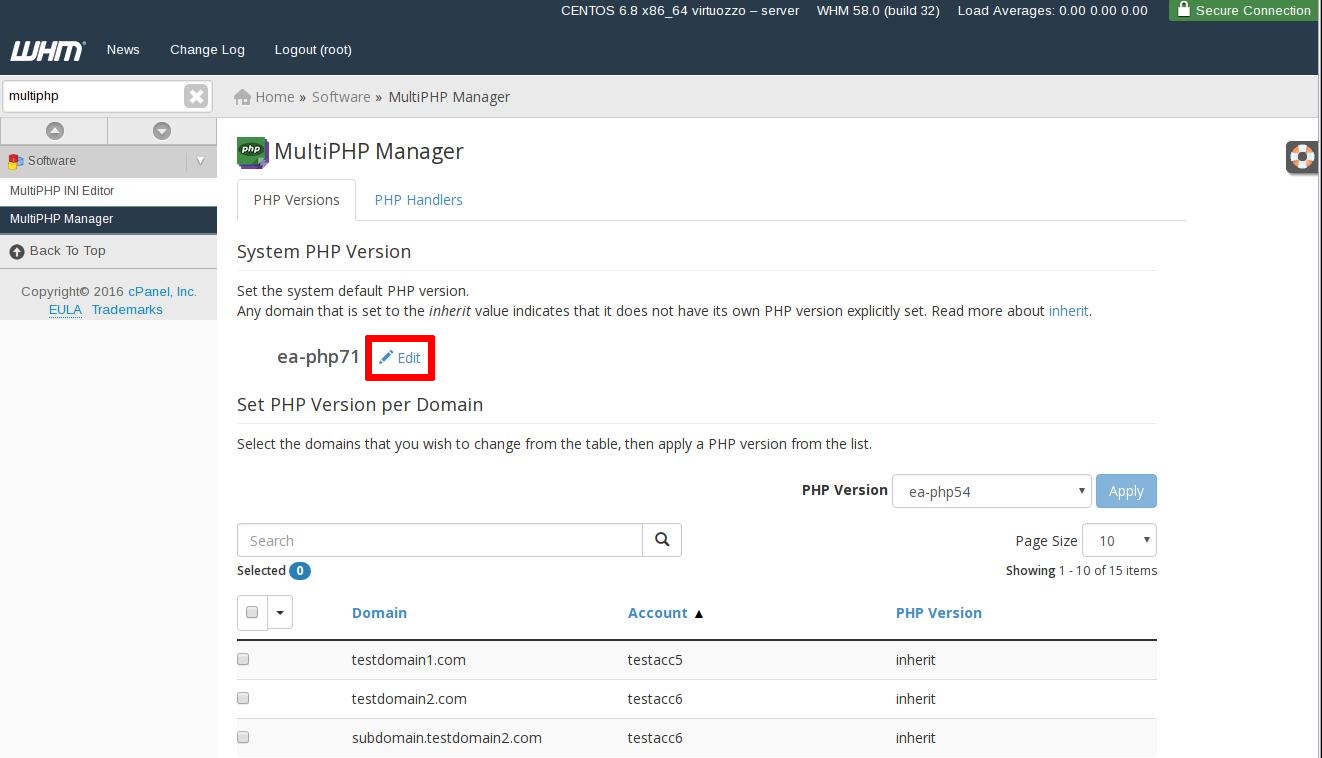Select the testdomain1.com checkbox
The image size is (1322, 758).
click(x=243, y=660)
